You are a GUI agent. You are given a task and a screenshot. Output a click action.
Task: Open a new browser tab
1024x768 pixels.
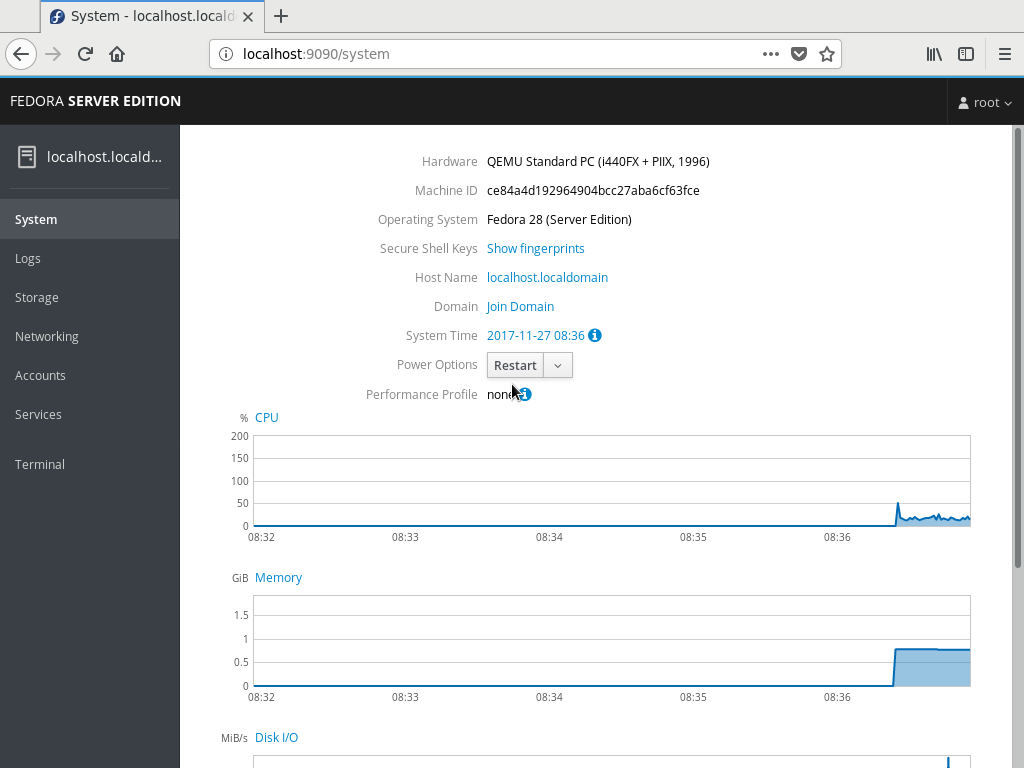[x=281, y=16]
